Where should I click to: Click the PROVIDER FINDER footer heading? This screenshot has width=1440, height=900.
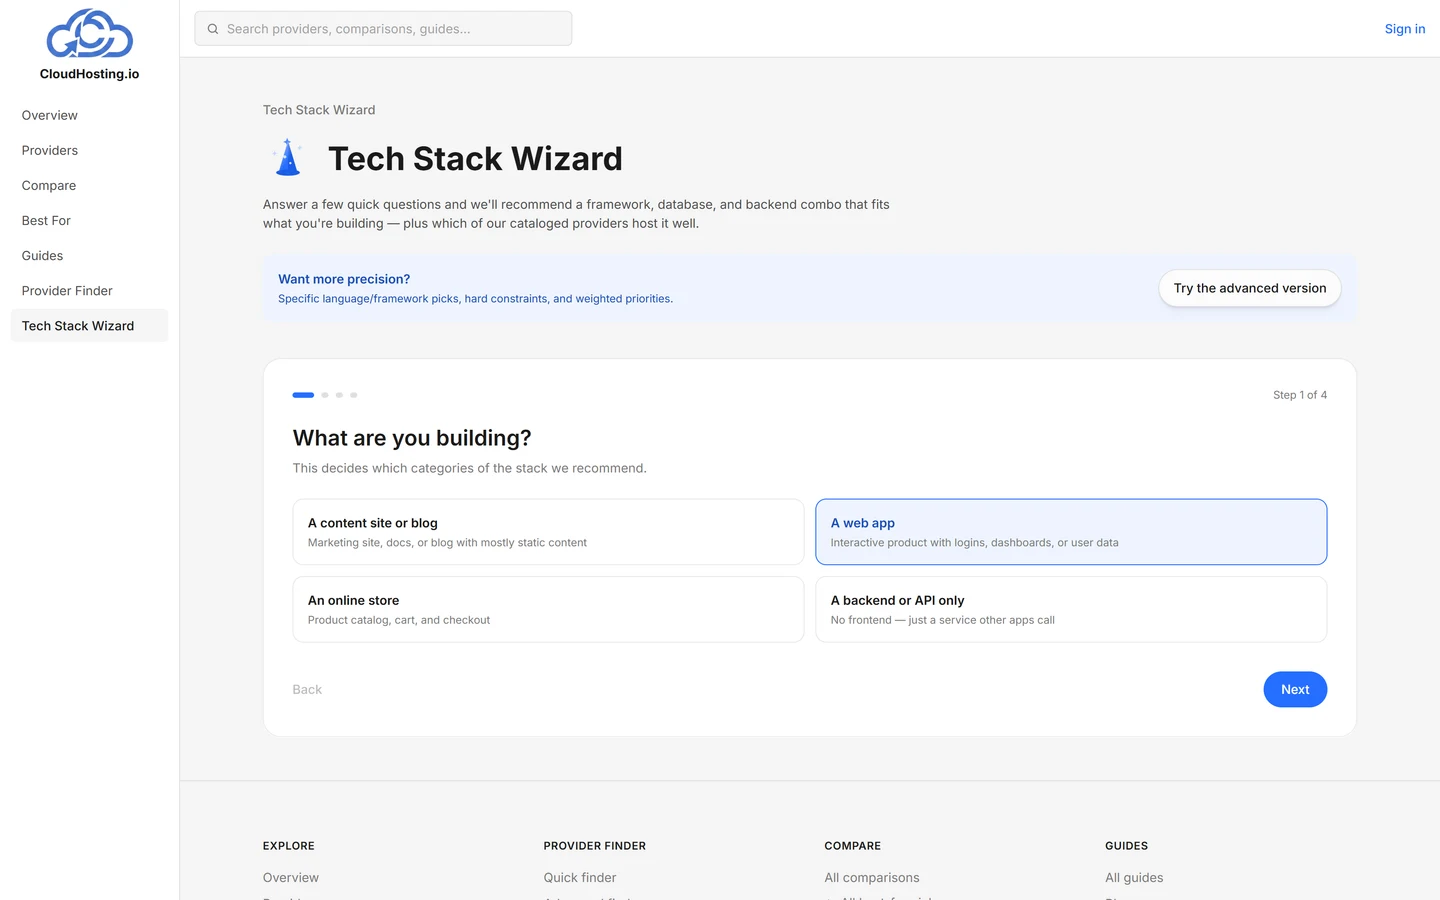[x=595, y=846]
